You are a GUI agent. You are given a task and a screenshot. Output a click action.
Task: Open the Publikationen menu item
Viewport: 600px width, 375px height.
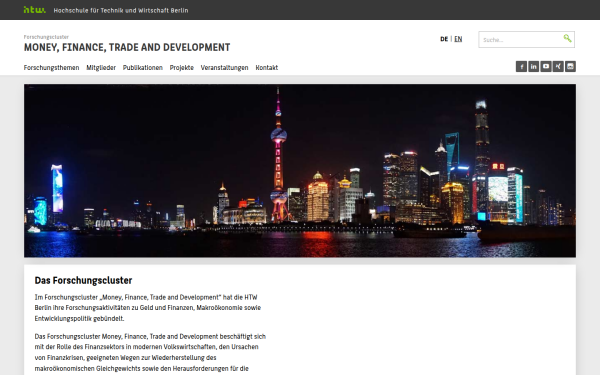[143, 68]
